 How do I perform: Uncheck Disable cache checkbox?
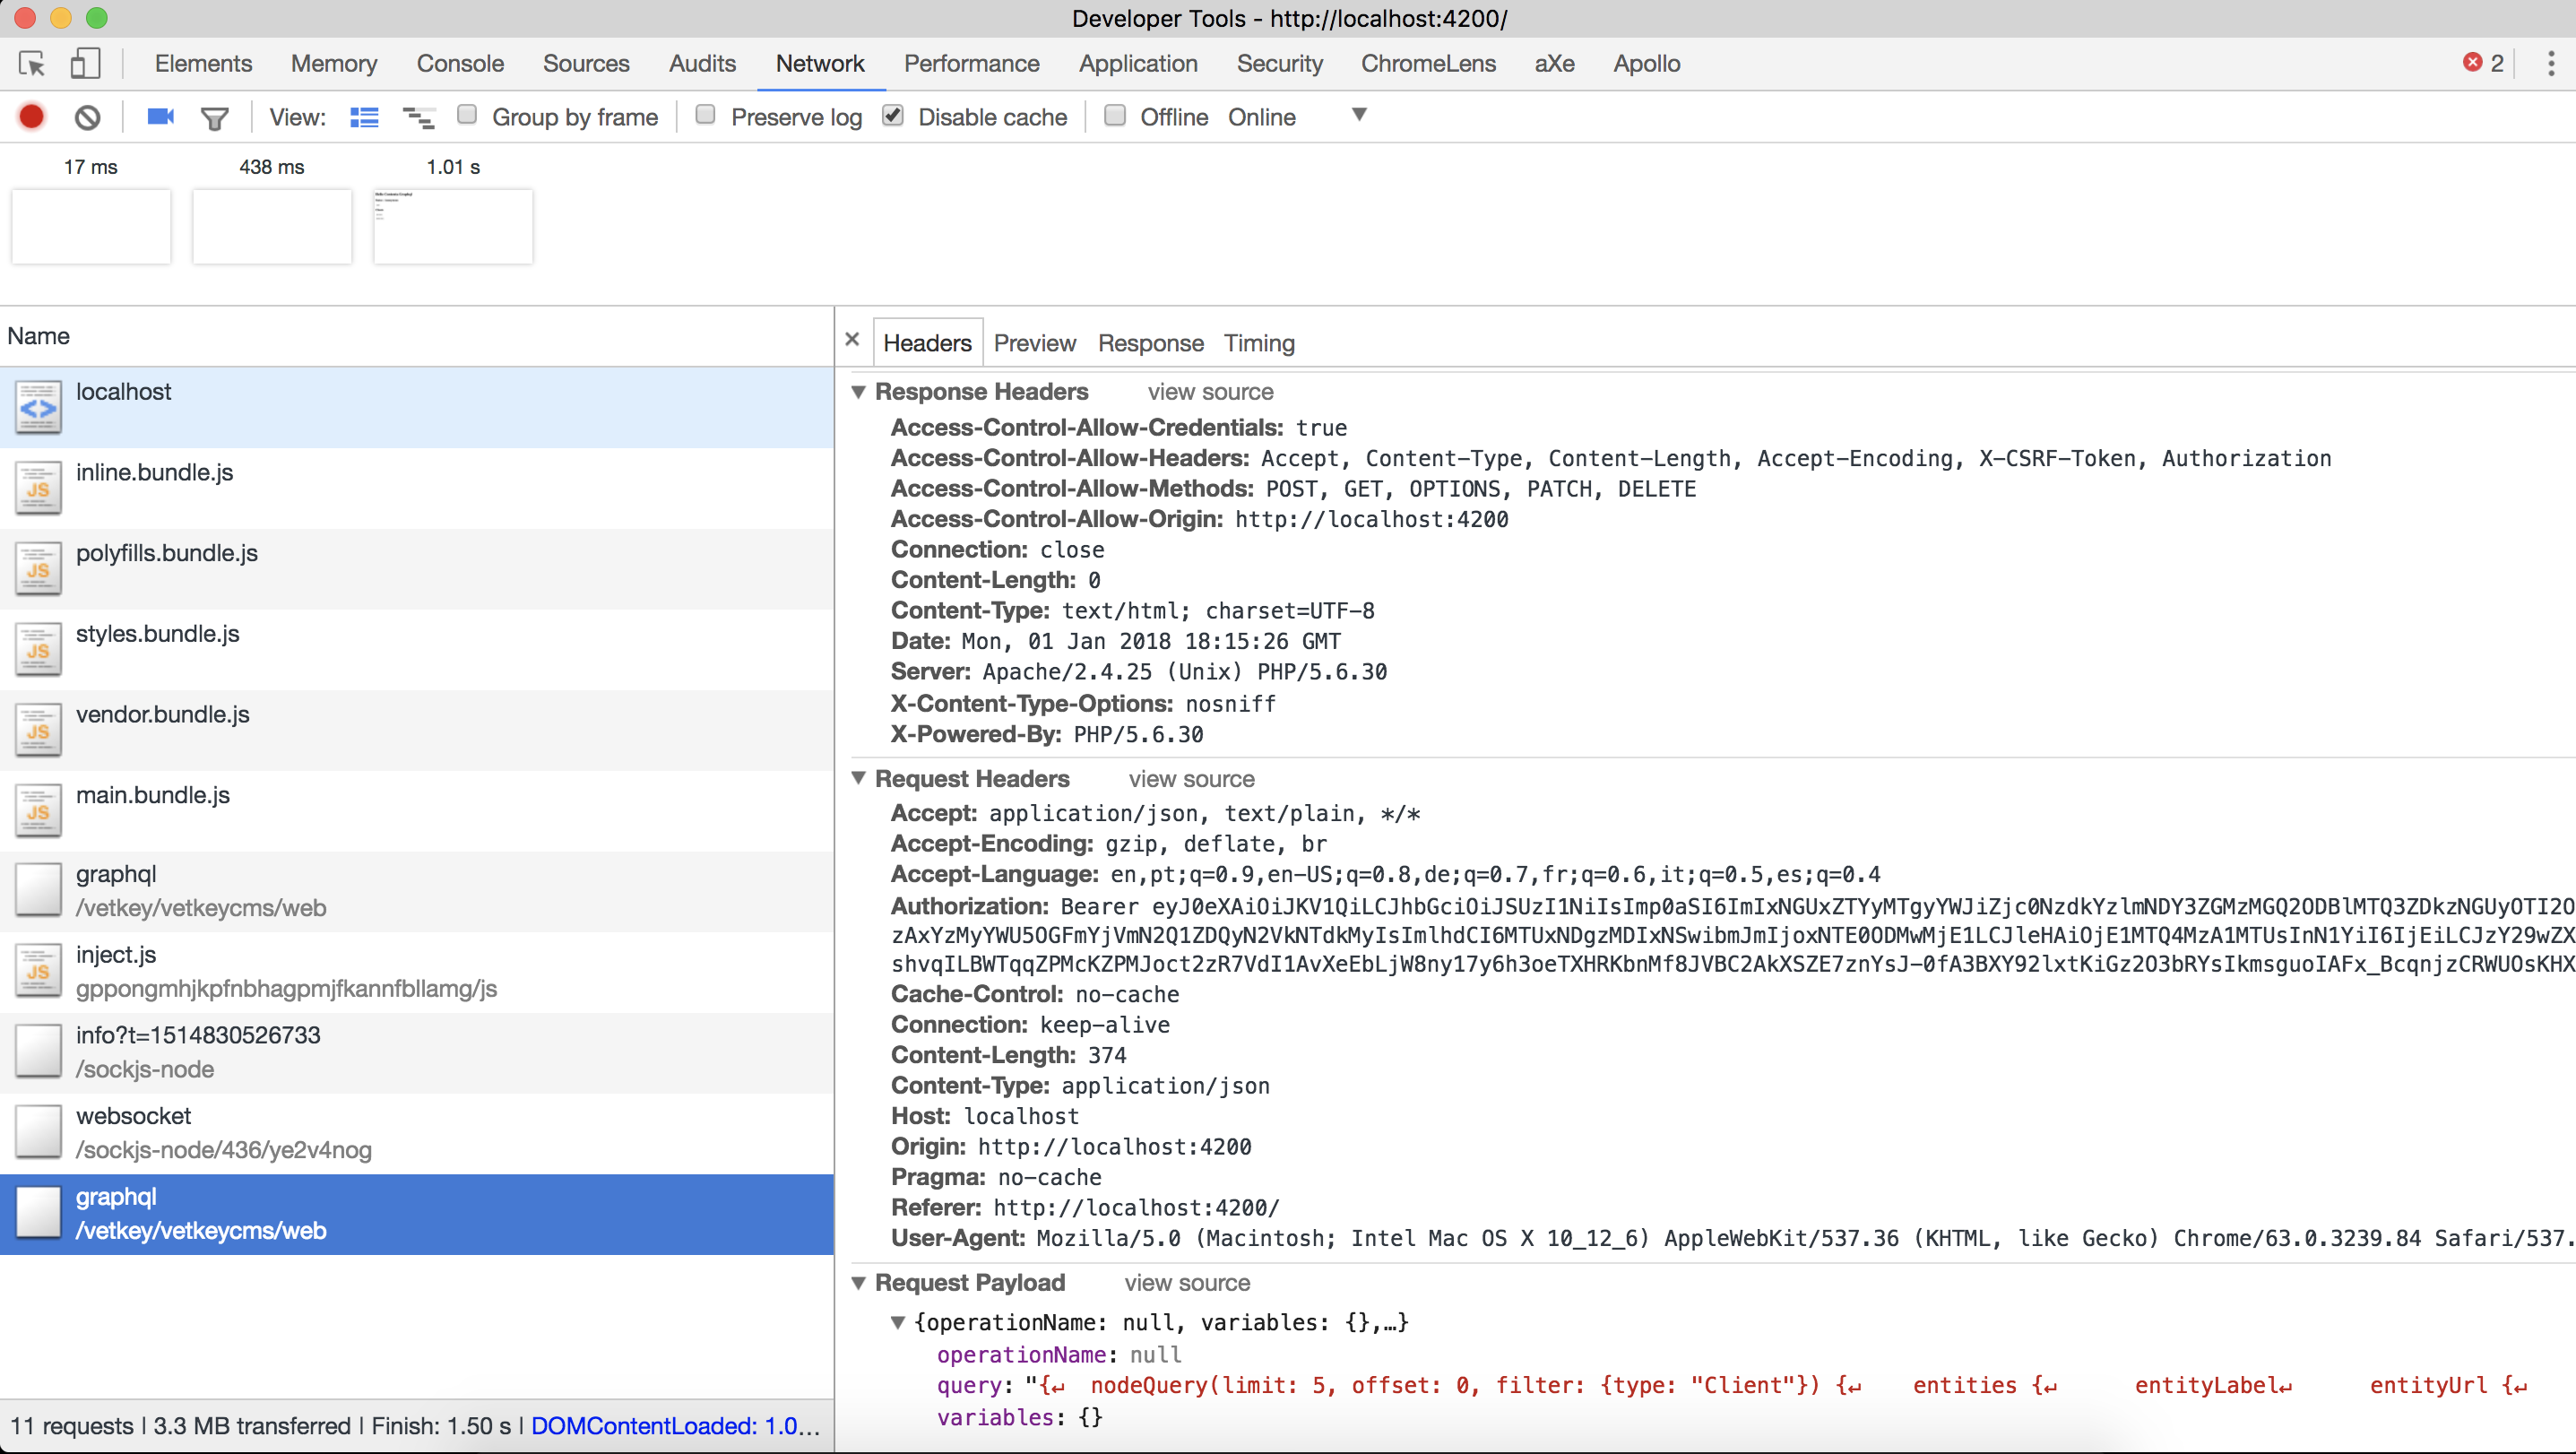coord(893,115)
